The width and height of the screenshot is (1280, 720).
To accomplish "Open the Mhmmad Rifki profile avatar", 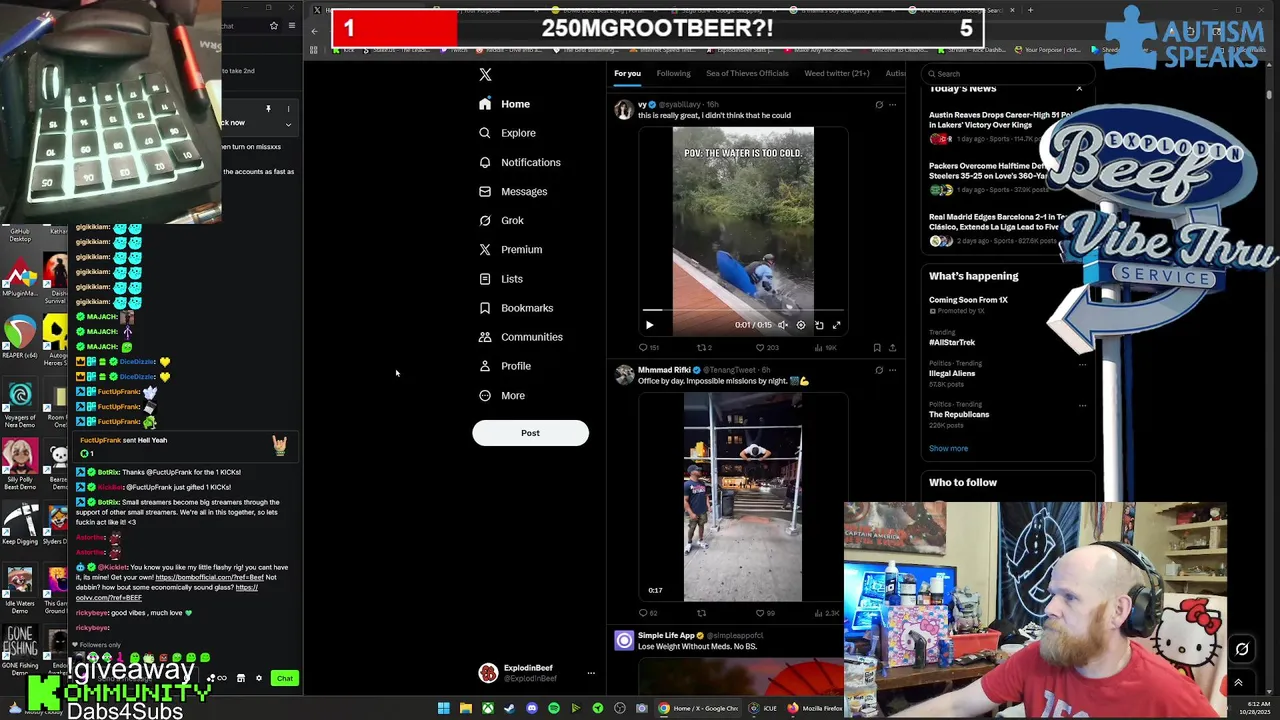I will [x=624, y=375].
